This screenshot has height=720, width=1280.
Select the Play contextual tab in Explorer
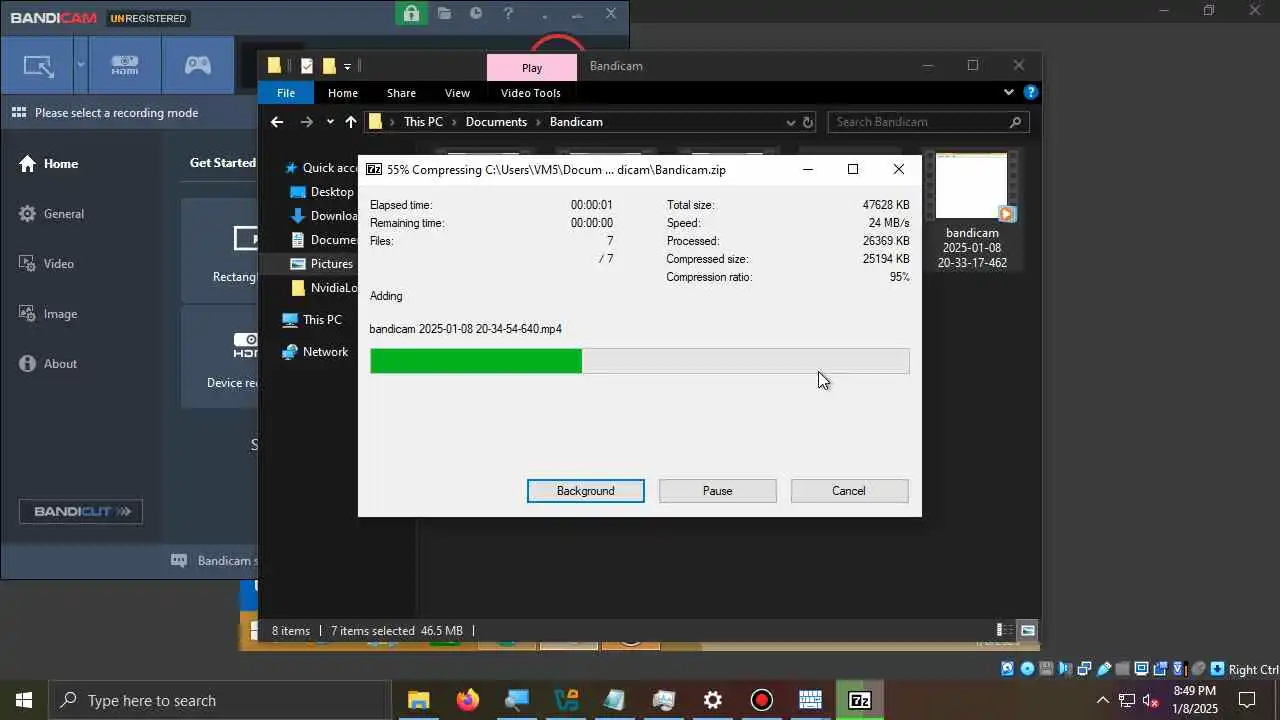click(x=532, y=68)
